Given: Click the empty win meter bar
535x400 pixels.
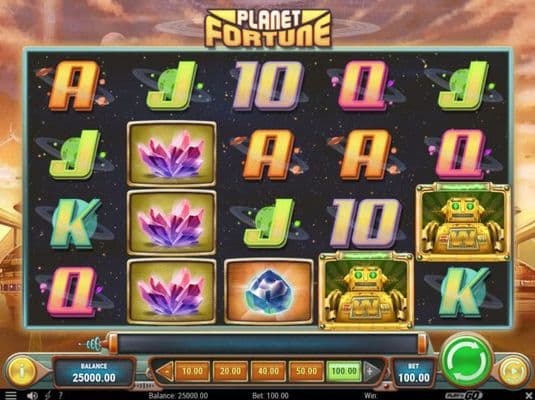Looking at the screenshot, I should point(267,343).
